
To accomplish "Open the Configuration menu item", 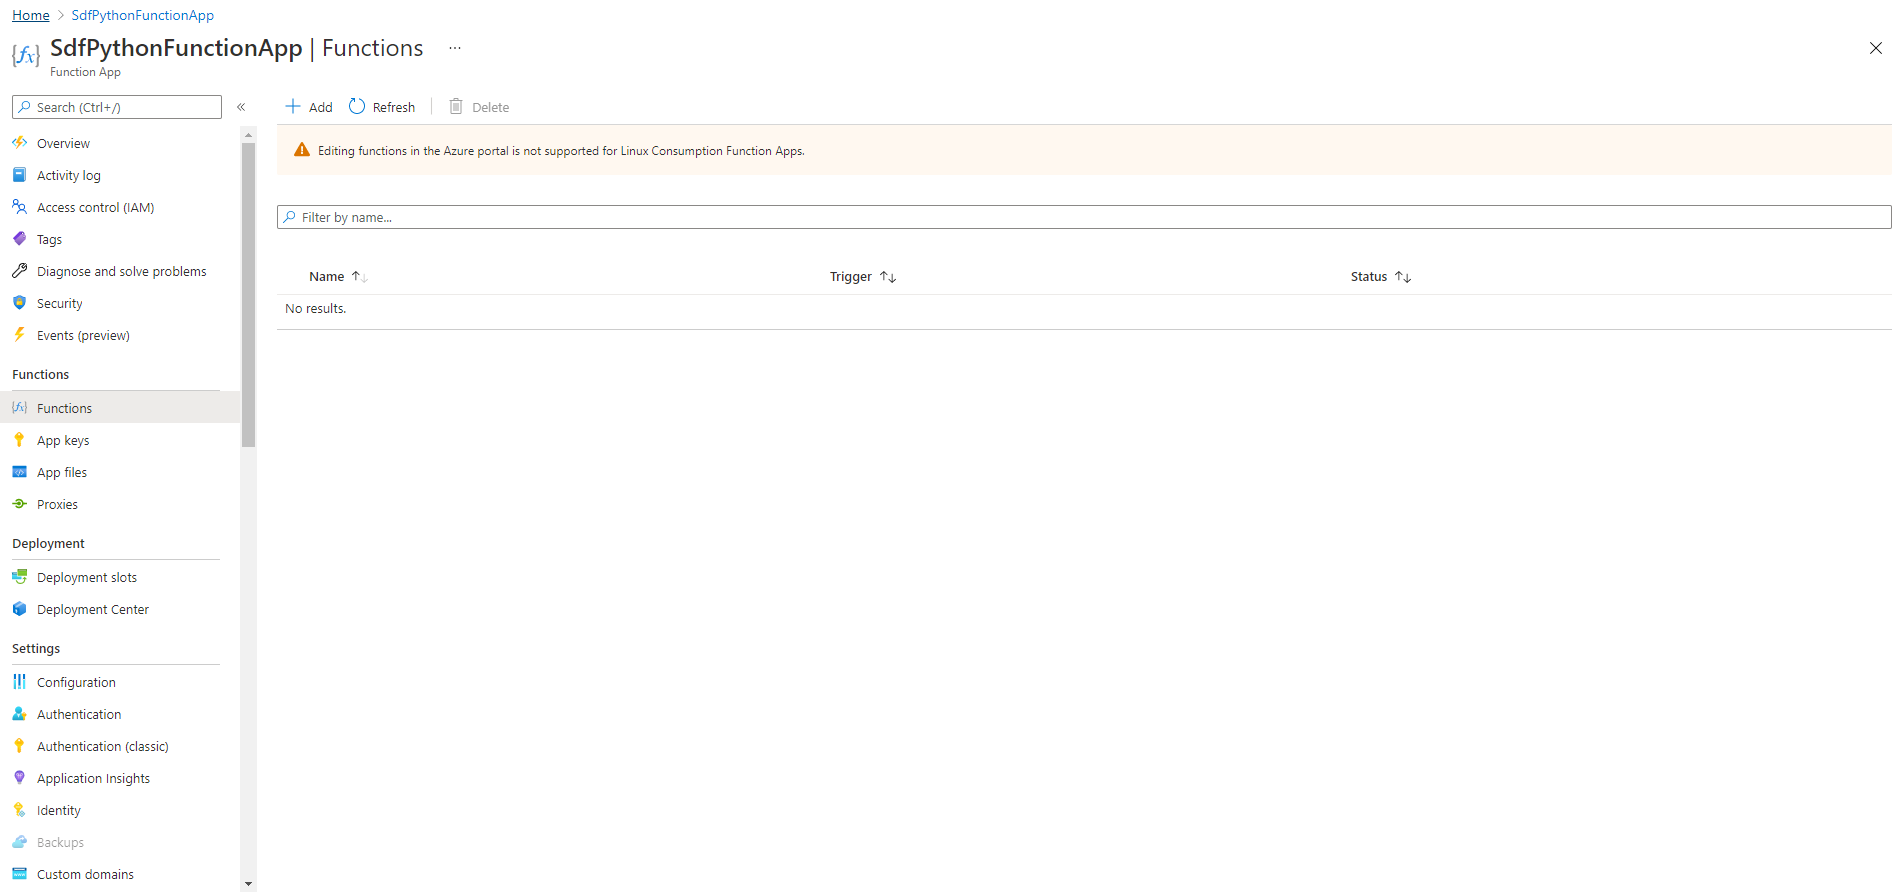I will (120, 682).
